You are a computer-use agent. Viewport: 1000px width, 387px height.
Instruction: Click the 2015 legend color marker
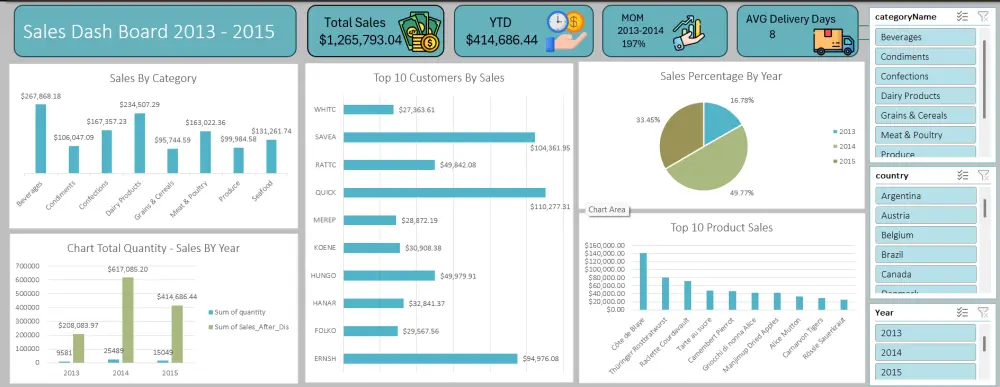coord(835,161)
